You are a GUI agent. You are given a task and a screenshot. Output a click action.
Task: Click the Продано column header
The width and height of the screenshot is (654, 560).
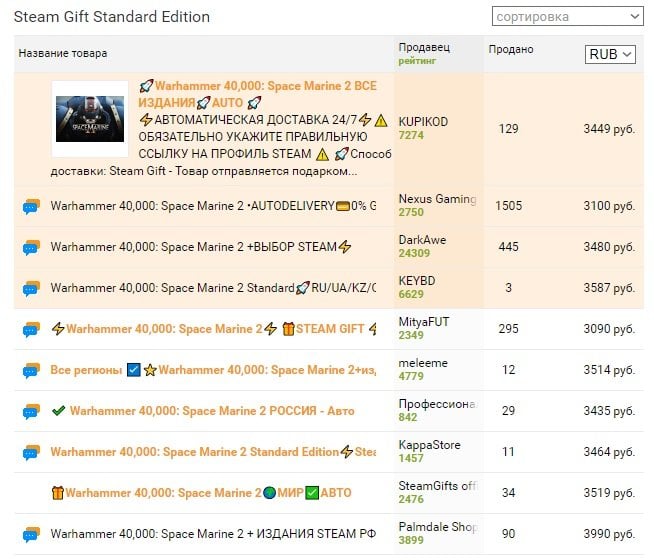pos(511,49)
